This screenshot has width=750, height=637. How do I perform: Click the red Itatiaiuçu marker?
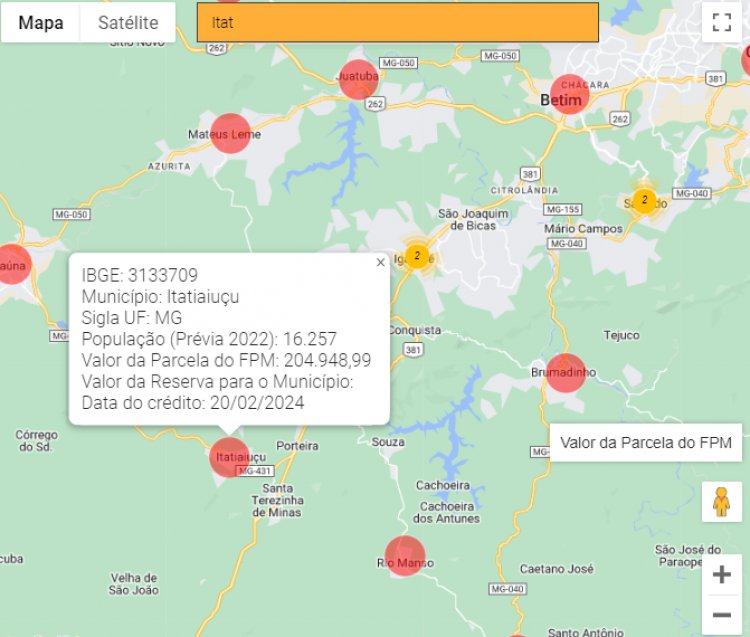229,457
